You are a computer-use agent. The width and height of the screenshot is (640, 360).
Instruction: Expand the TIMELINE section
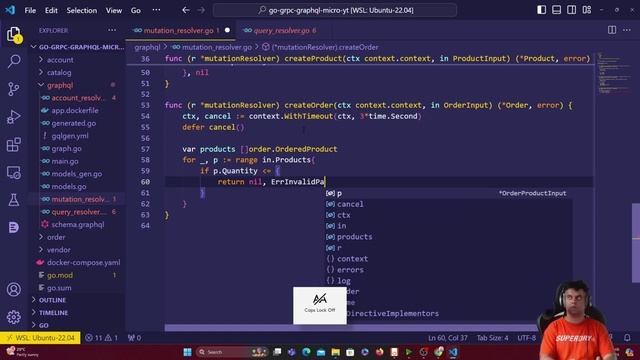[x=53, y=313]
